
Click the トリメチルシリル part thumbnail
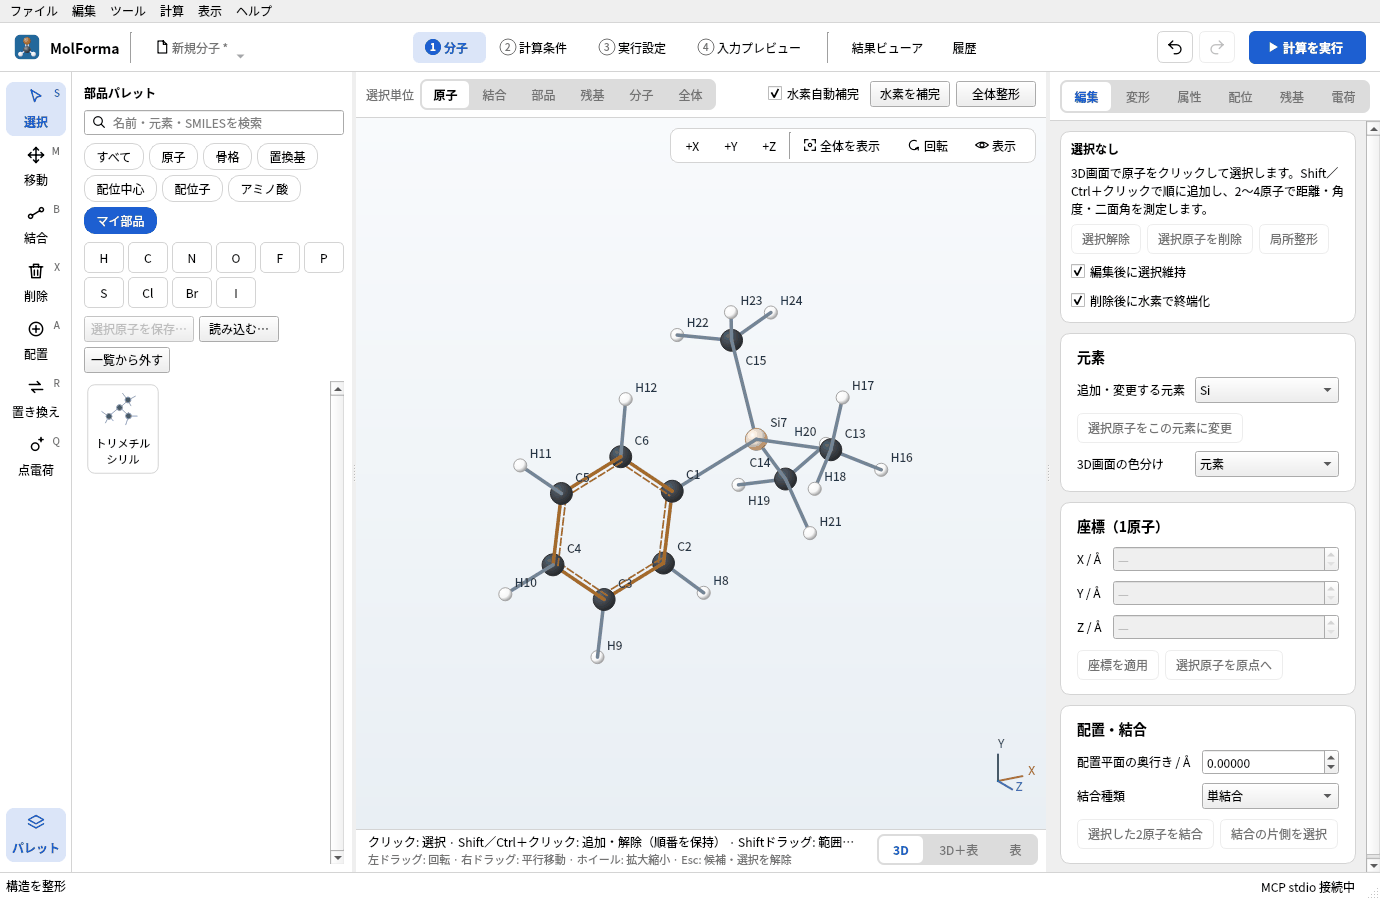point(123,428)
